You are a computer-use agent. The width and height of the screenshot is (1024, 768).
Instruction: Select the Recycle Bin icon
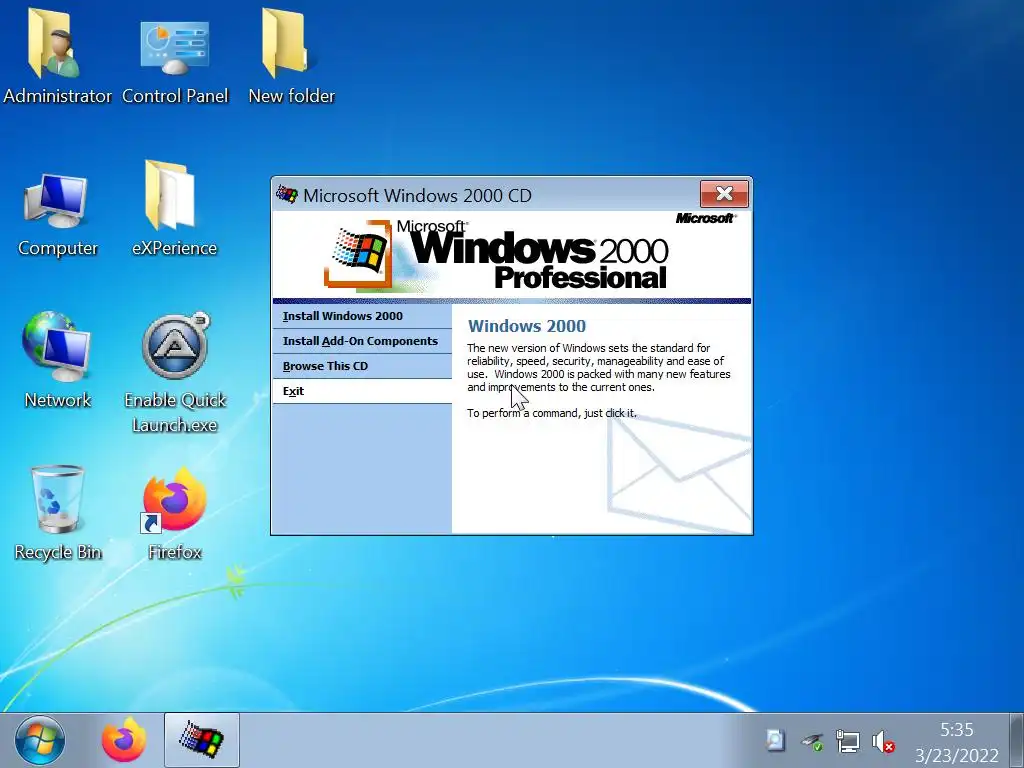click(x=57, y=513)
